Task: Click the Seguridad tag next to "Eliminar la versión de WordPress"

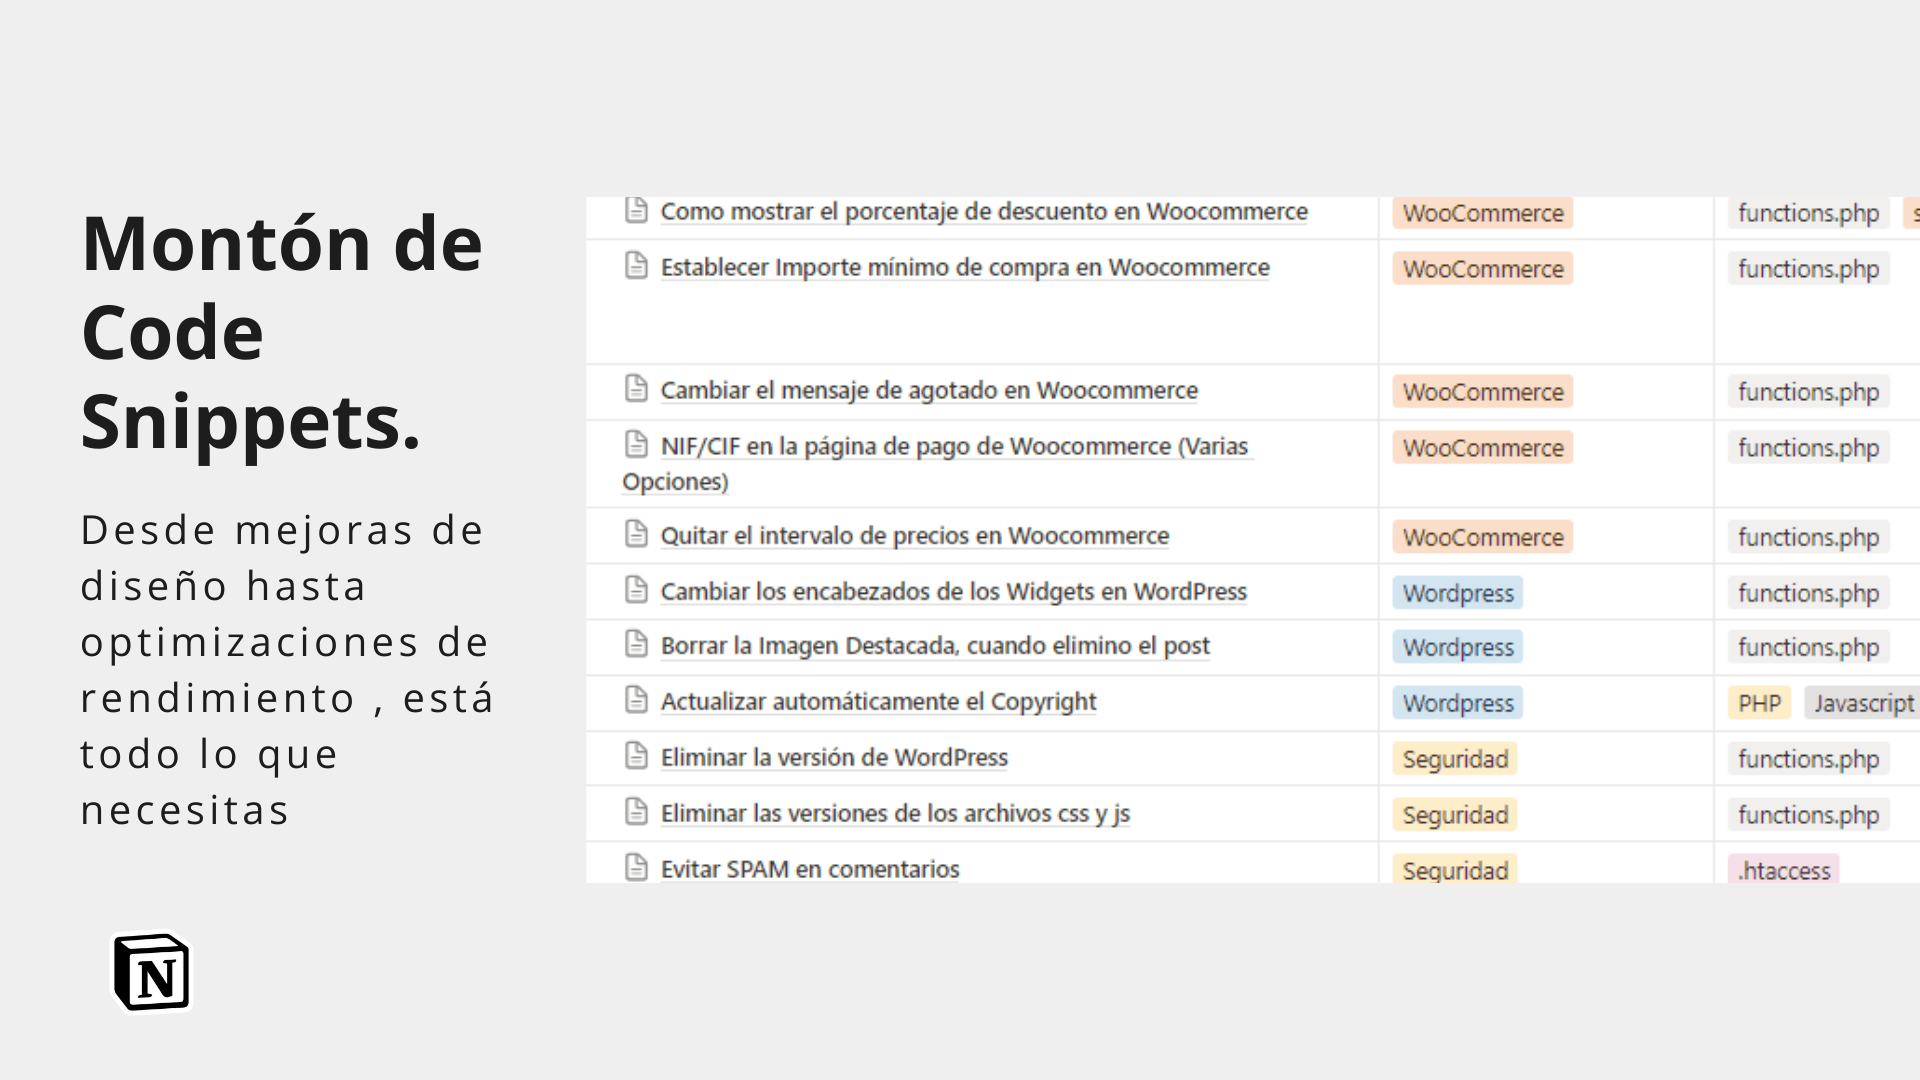Action: coord(1454,758)
